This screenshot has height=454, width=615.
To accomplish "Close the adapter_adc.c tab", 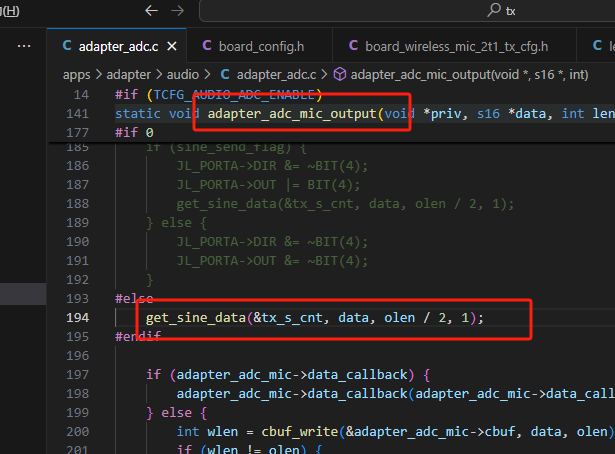I will [172, 47].
